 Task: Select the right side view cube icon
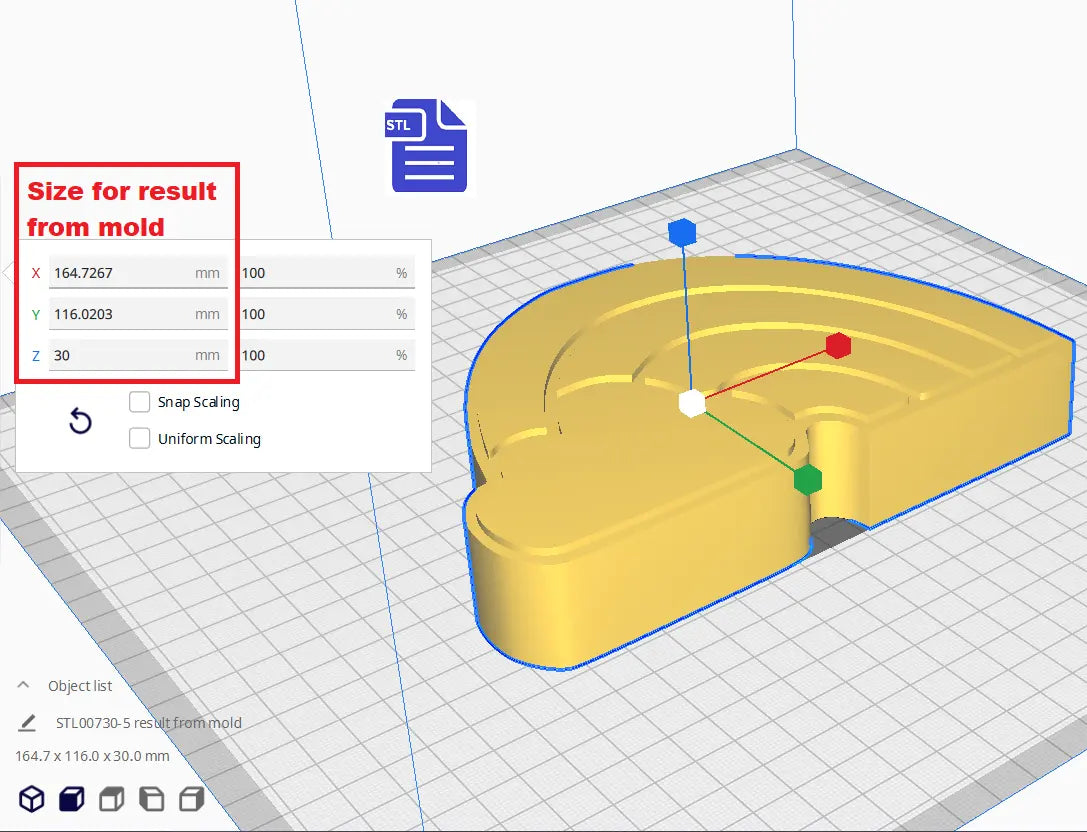(191, 799)
